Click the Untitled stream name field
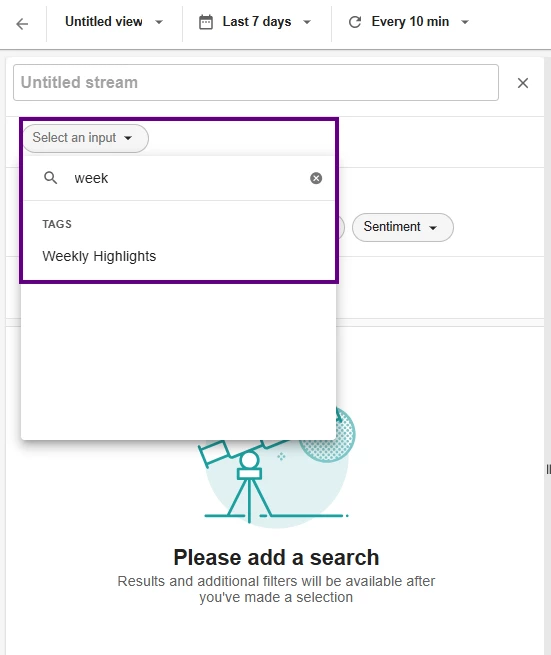This screenshot has width=551, height=655. (x=256, y=83)
